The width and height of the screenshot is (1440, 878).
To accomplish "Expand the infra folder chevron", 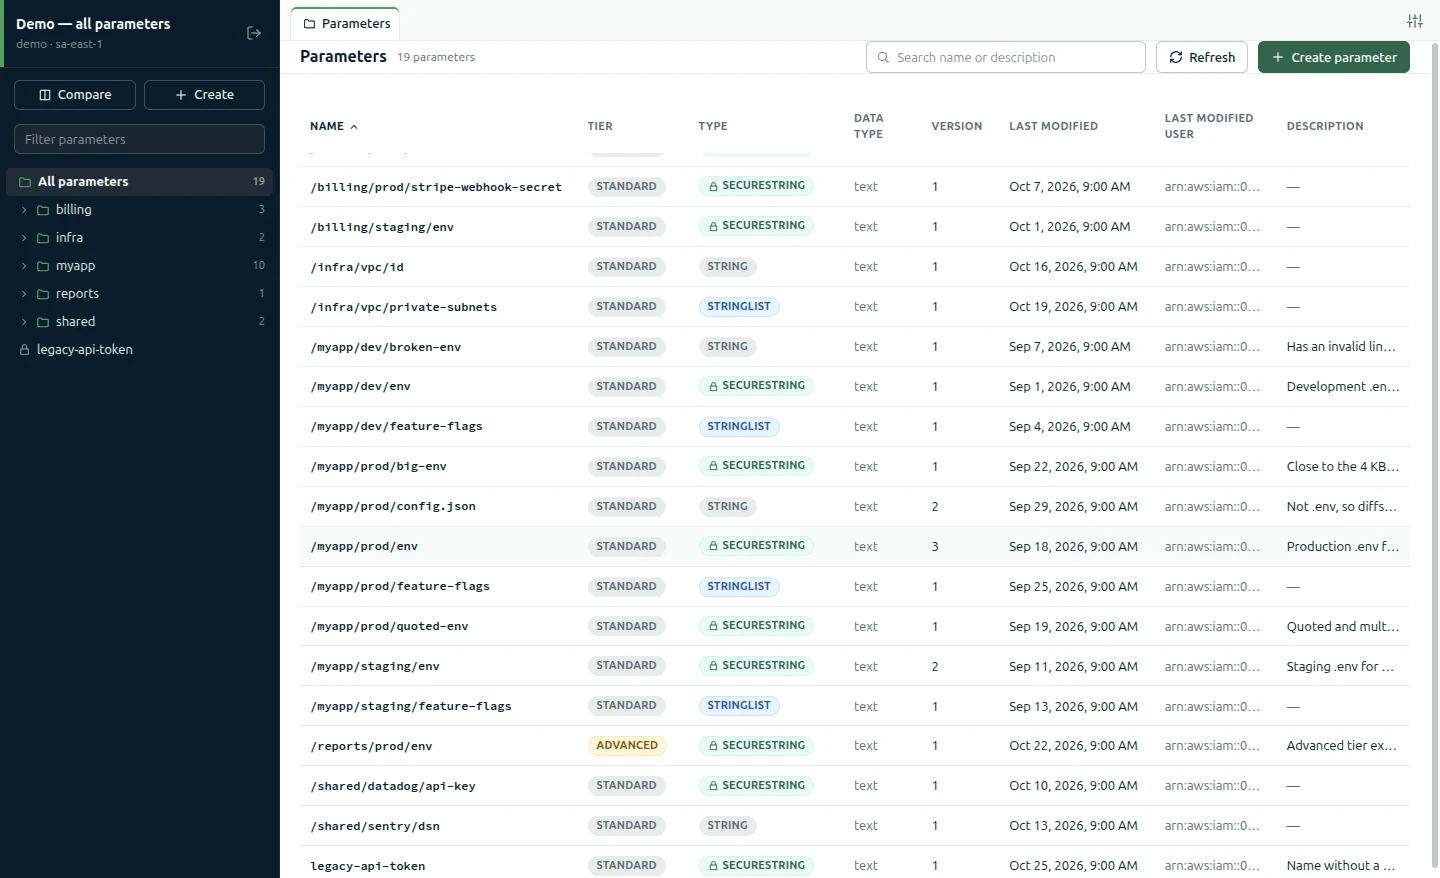I will pyautogui.click(x=24, y=238).
